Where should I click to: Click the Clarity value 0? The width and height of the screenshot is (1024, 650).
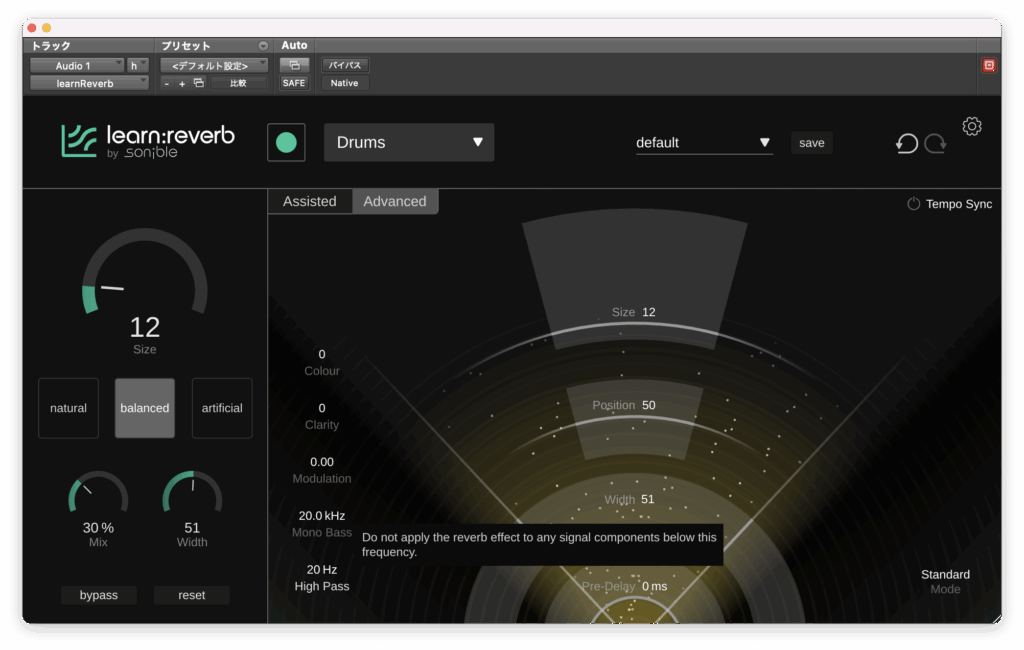coord(322,408)
